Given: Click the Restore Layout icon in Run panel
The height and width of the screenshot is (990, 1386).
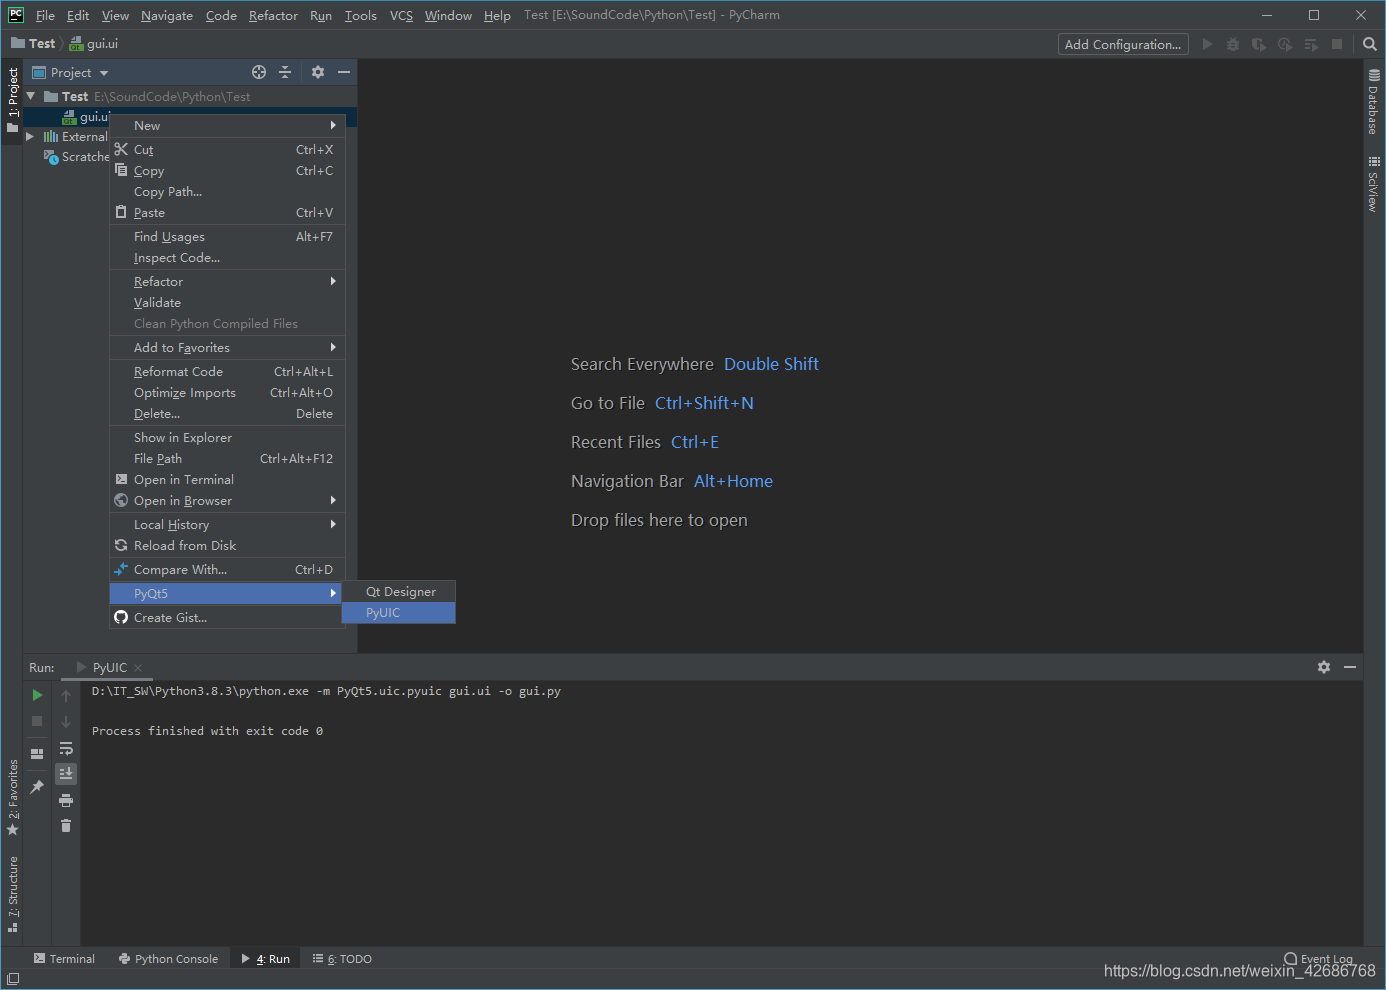Looking at the screenshot, I should (37, 754).
